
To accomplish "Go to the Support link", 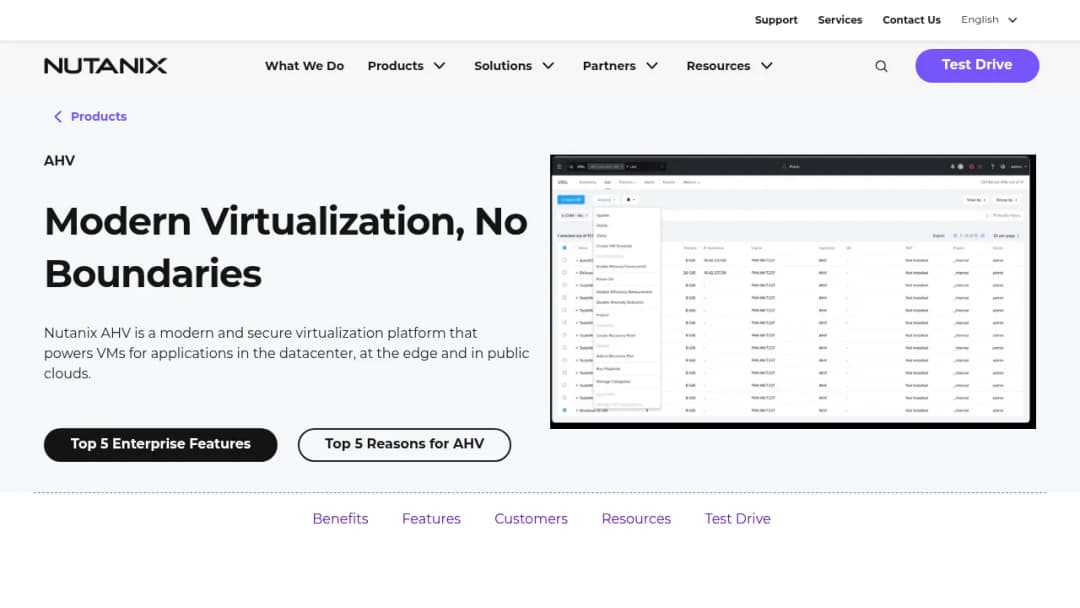I will coord(776,20).
